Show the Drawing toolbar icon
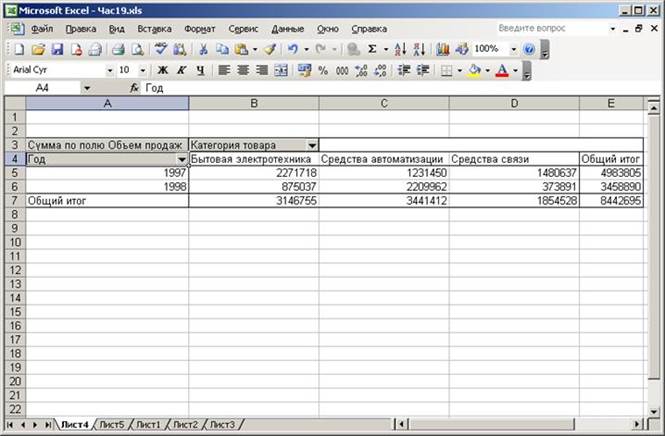The height and width of the screenshot is (436, 665). click(461, 49)
